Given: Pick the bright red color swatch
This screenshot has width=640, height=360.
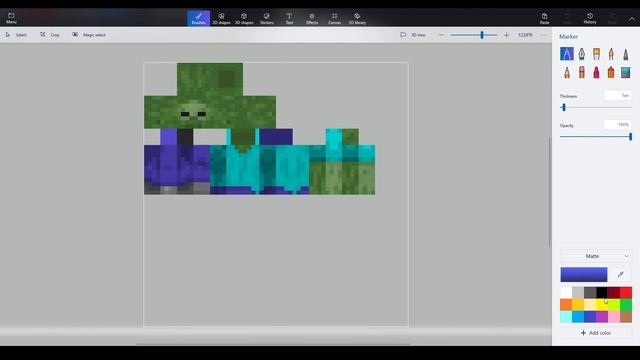Looking at the screenshot, I should [626, 293].
